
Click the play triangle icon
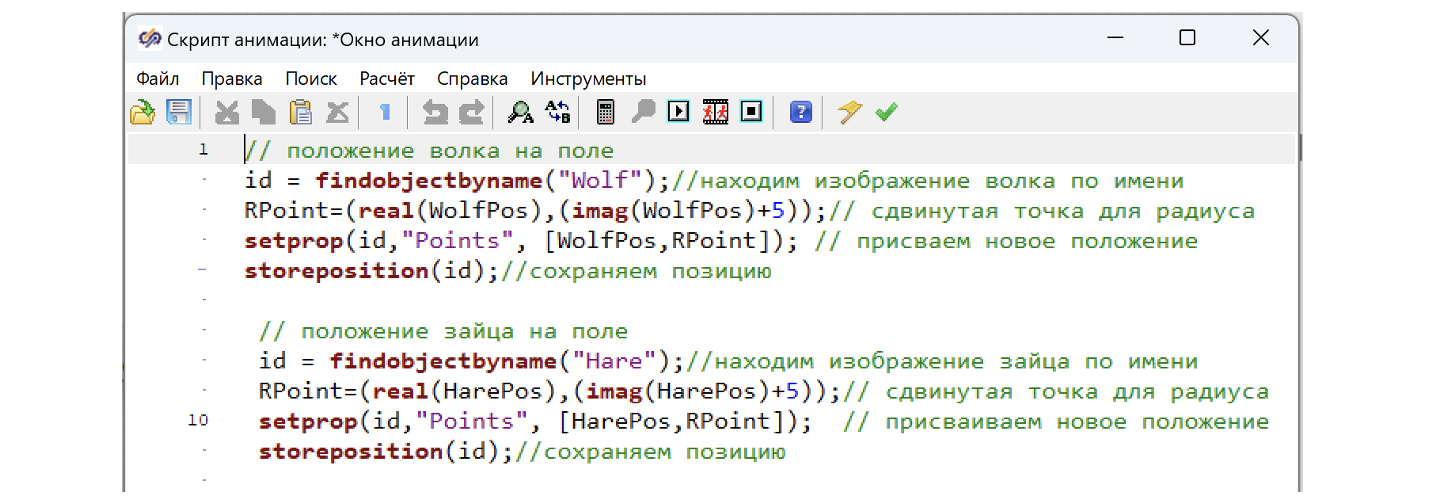tap(679, 112)
